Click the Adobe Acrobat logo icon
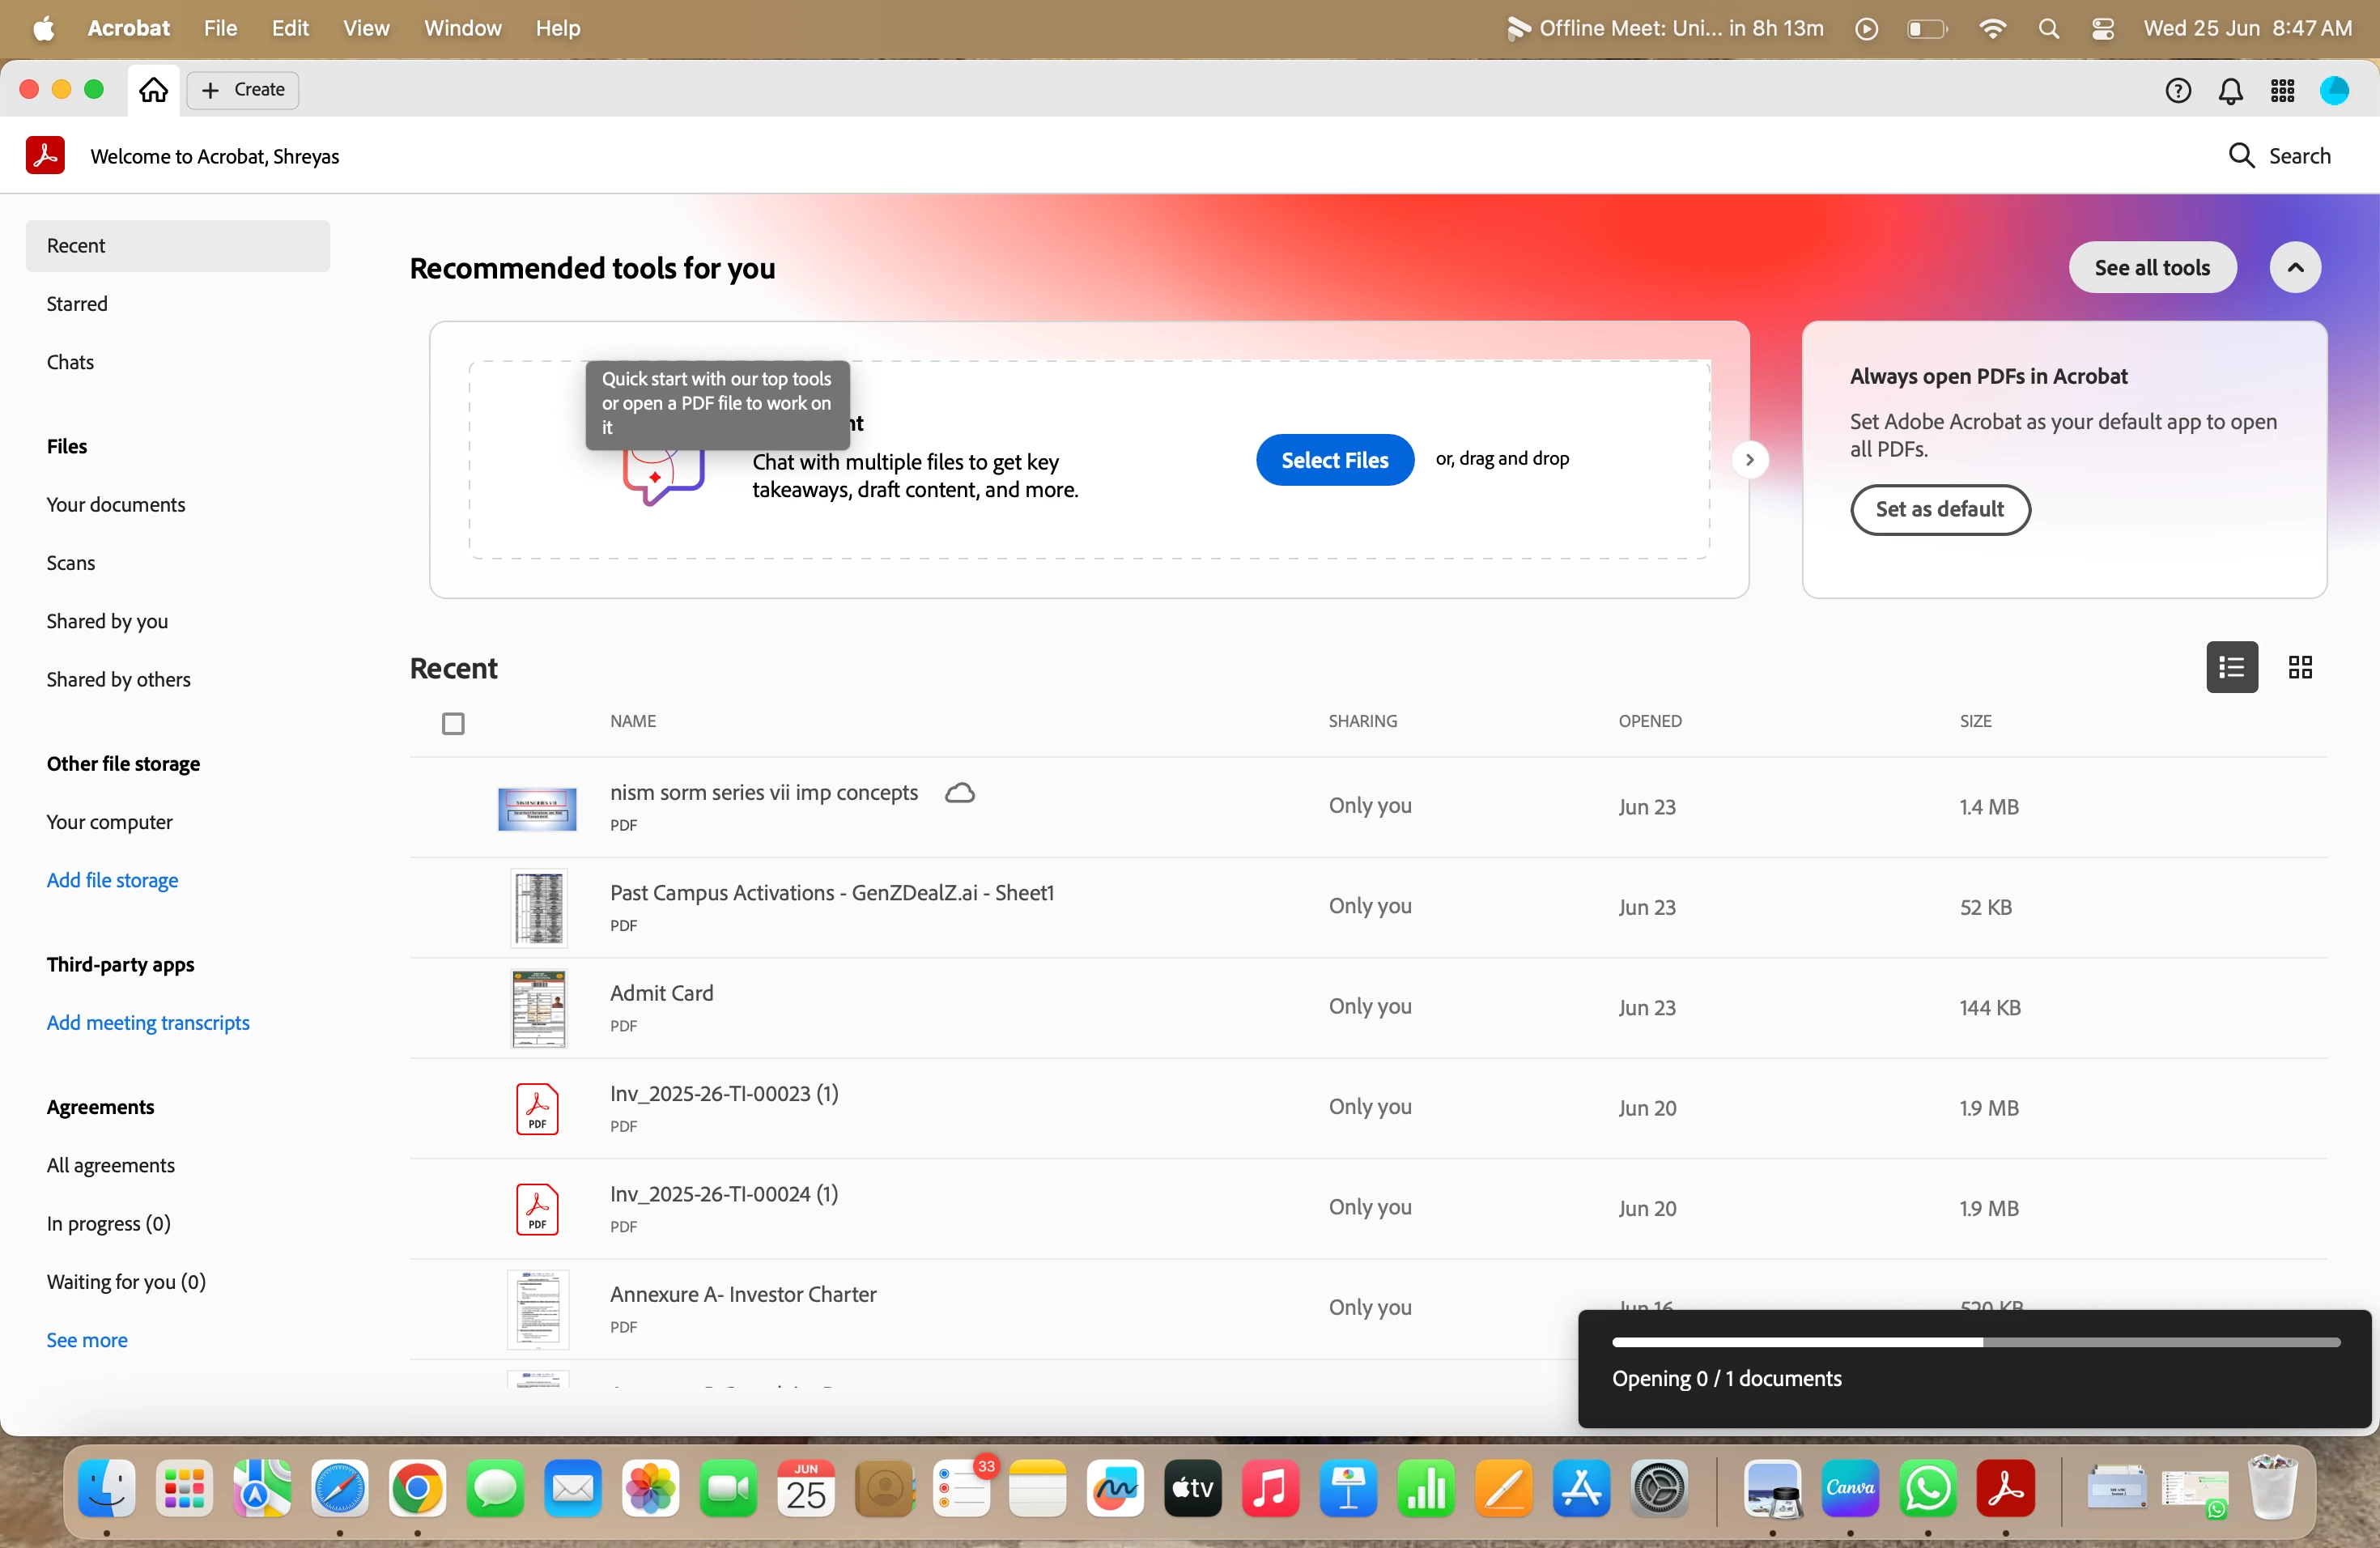 [45, 156]
